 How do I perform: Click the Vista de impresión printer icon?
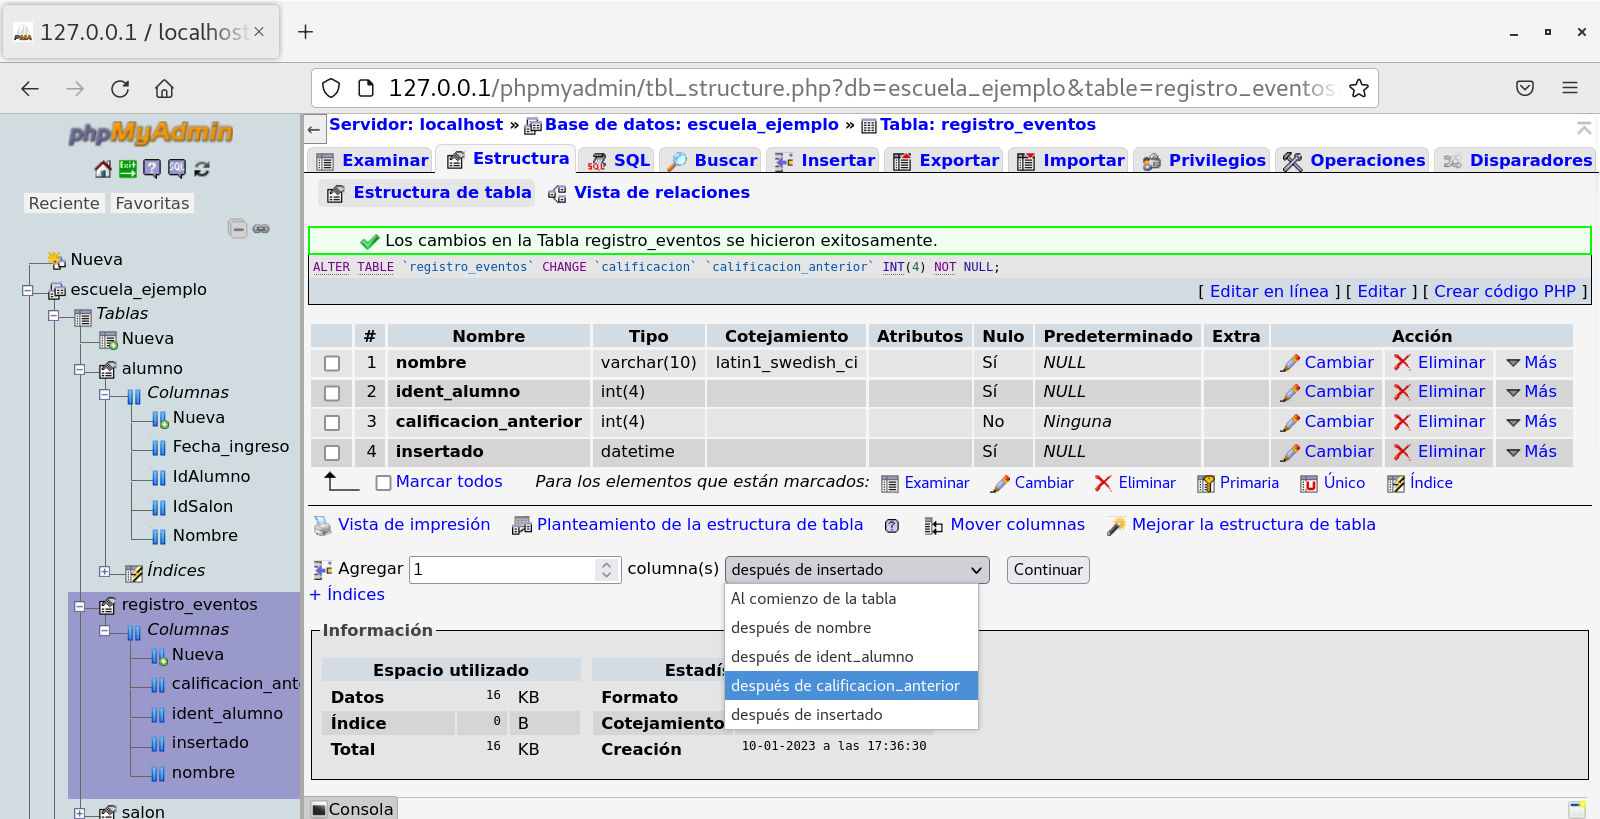click(322, 525)
